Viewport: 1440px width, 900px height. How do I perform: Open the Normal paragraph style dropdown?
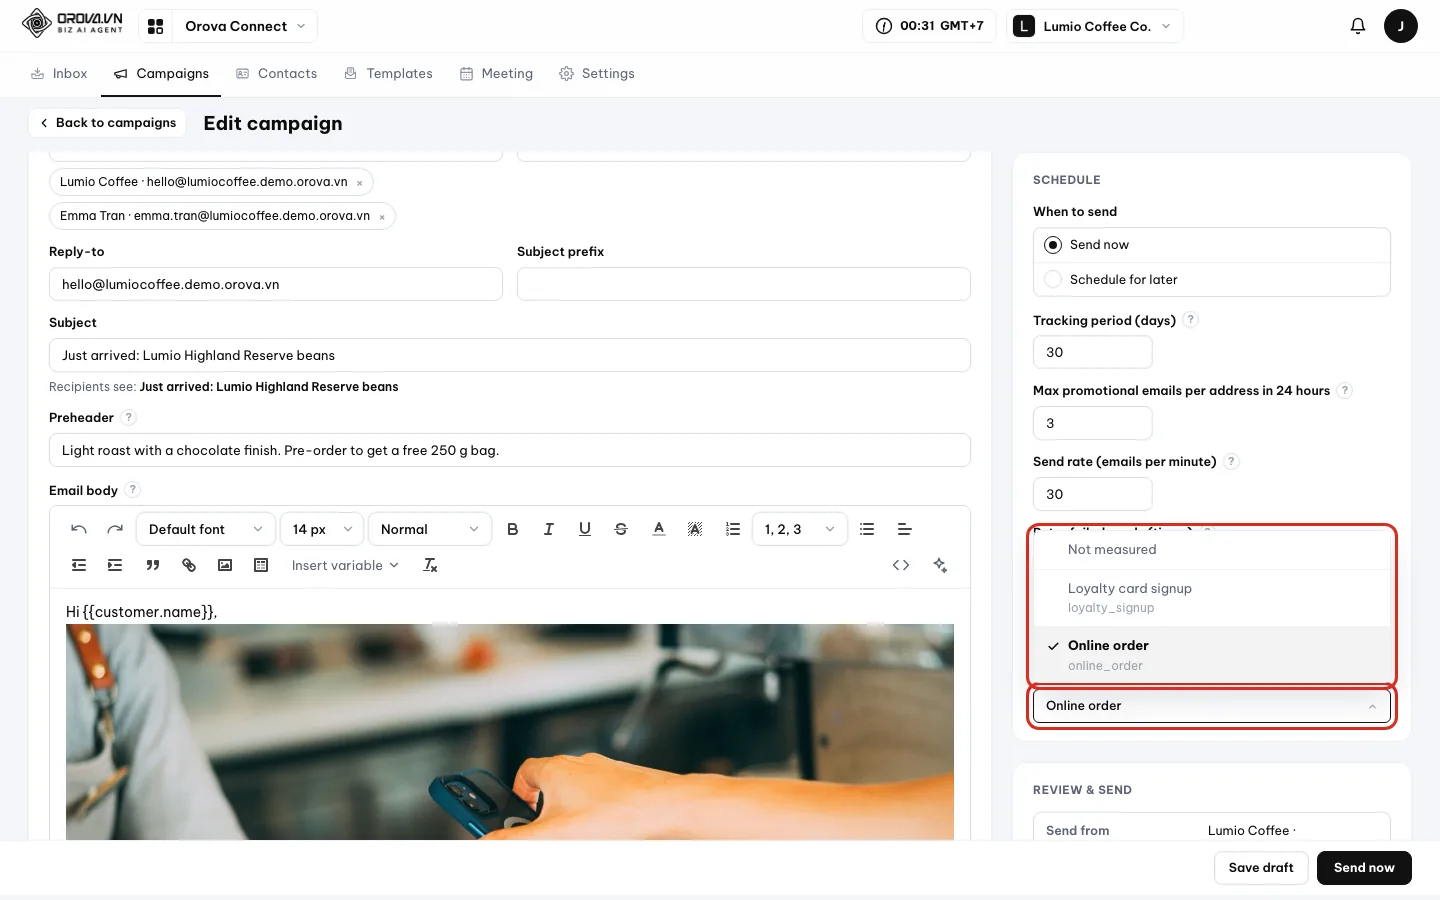click(430, 529)
